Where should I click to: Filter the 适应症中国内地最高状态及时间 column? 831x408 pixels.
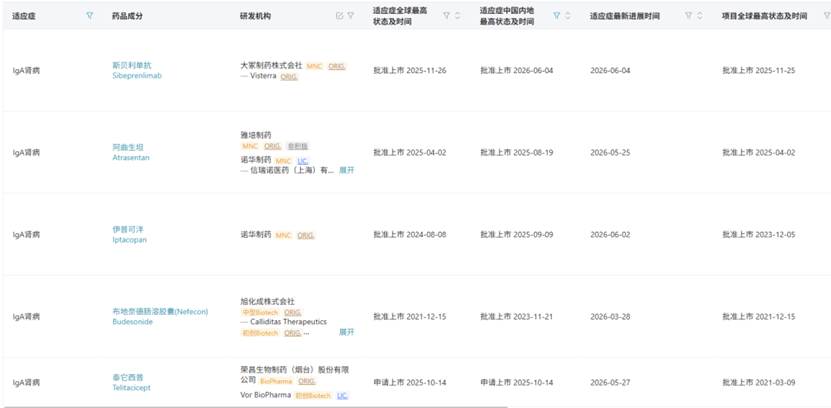(x=556, y=16)
